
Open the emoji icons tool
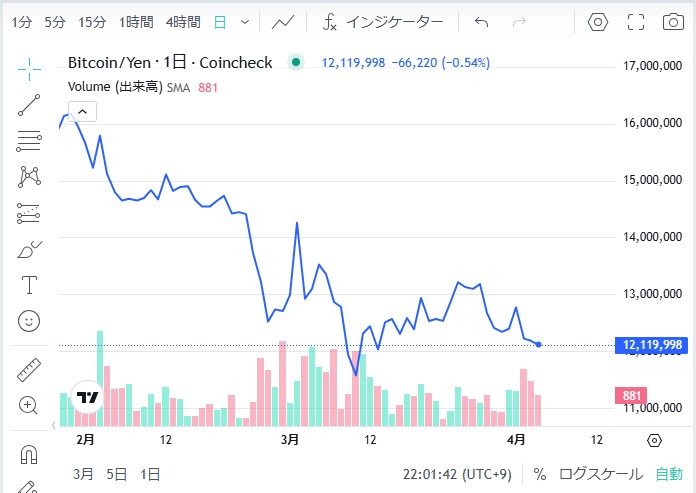point(29,321)
